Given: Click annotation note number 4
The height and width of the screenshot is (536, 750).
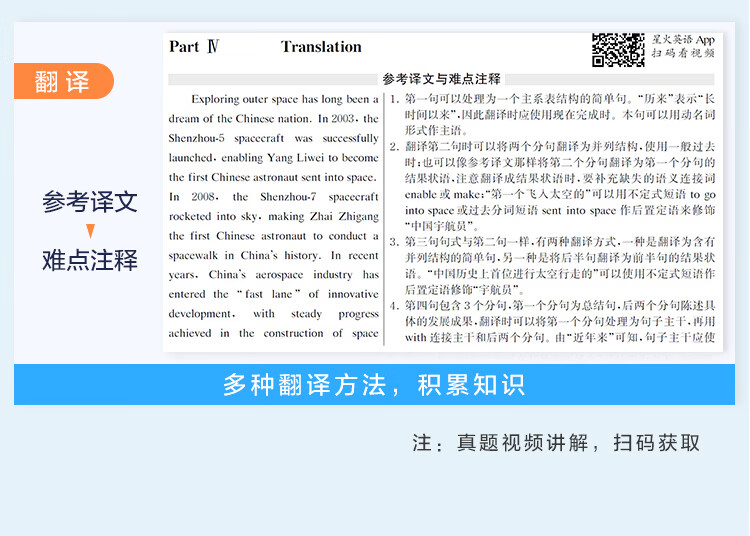Looking at the screenshot, I should (394, 305).
